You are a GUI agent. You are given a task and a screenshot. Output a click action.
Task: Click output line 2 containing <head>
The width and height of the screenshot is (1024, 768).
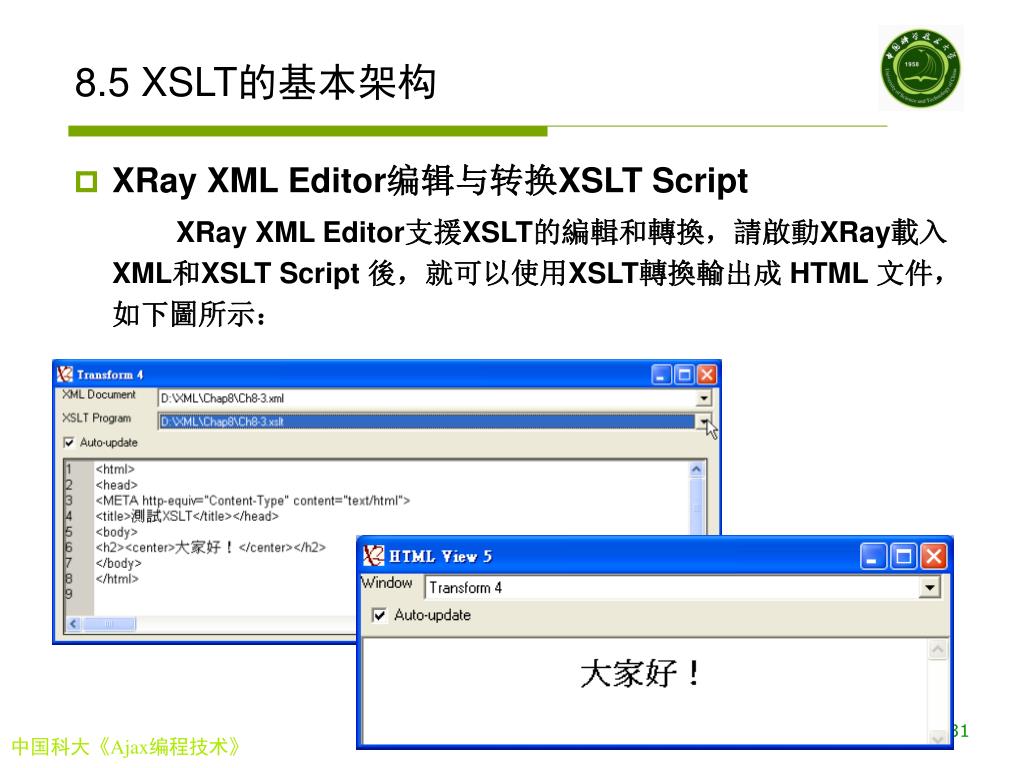(116, 485)
